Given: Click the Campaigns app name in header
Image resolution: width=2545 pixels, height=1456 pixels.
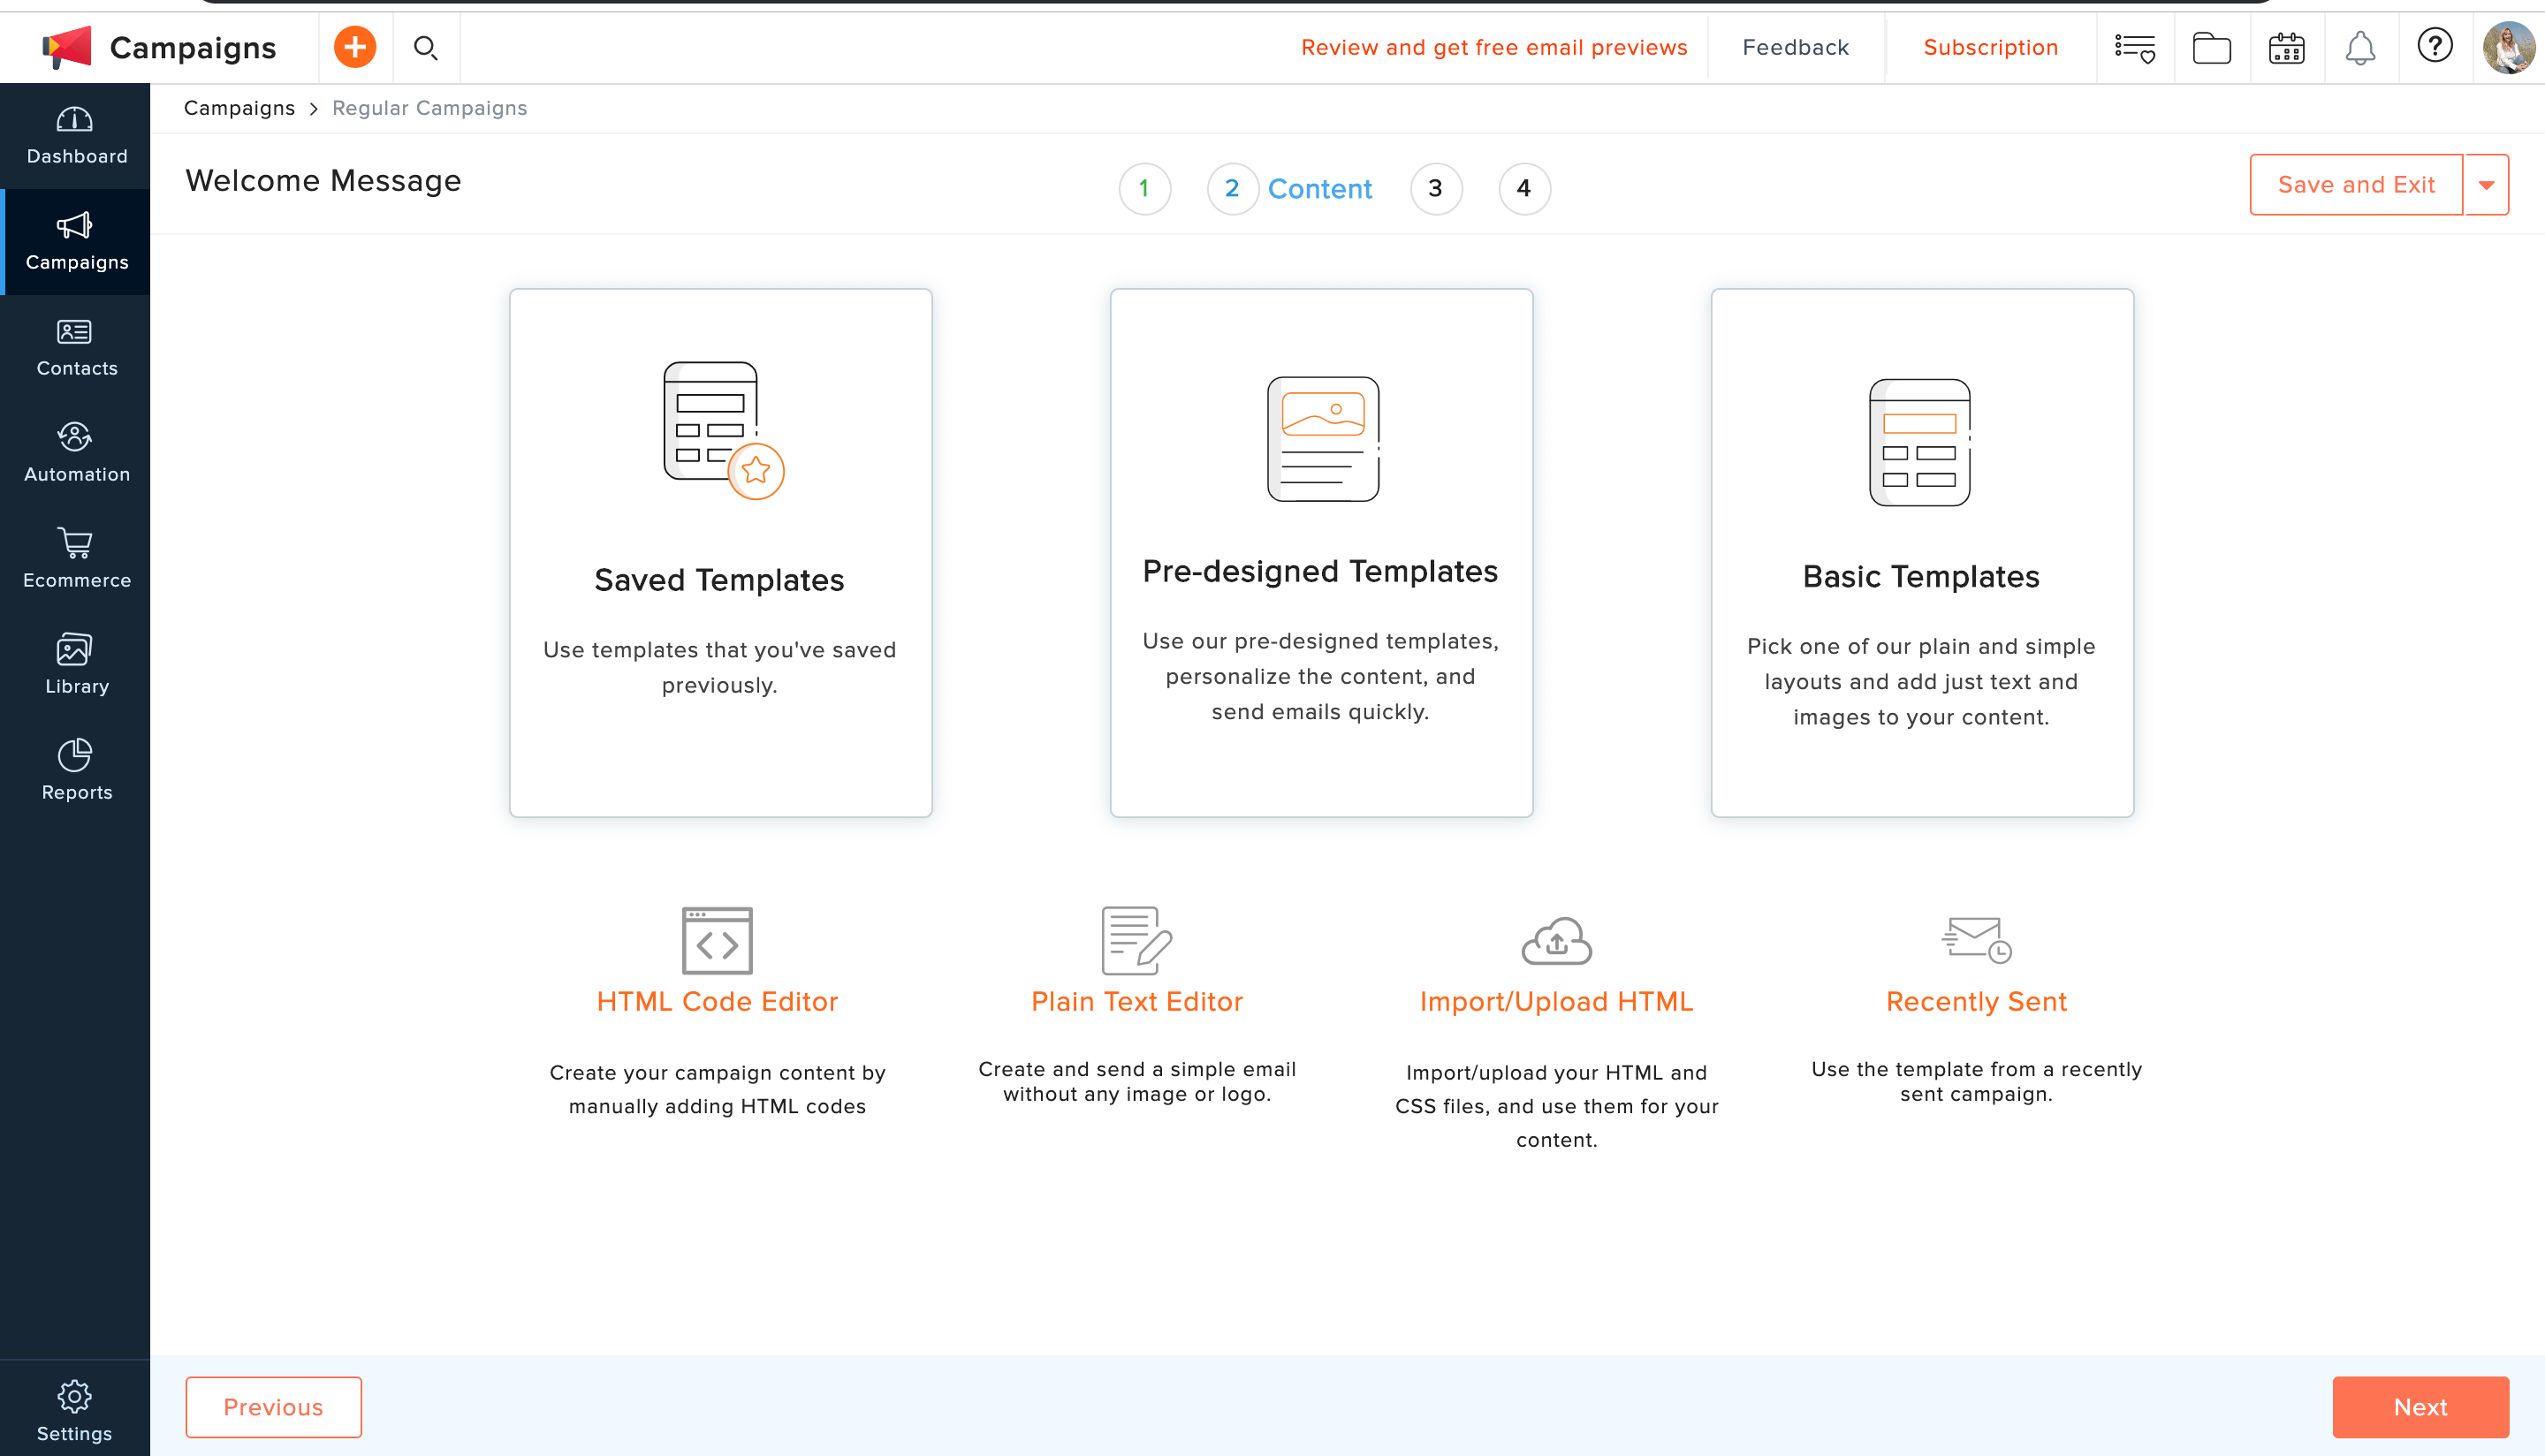Looking at the screenshot, I should click(x=192, y=47).
